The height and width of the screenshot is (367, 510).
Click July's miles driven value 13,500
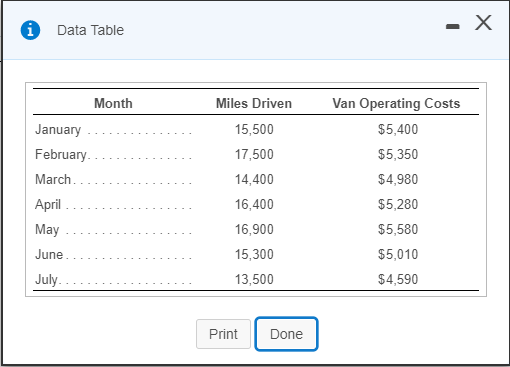254,279
